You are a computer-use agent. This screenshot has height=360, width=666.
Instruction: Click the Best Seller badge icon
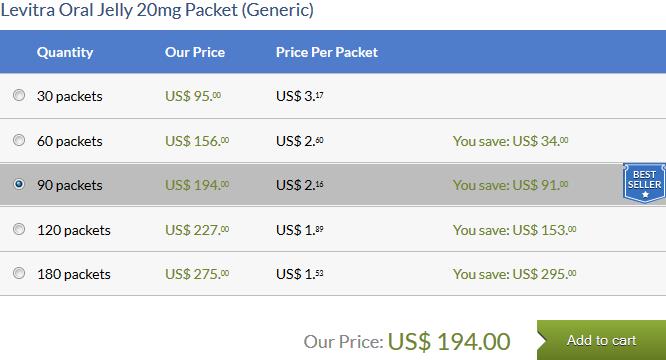644,183
